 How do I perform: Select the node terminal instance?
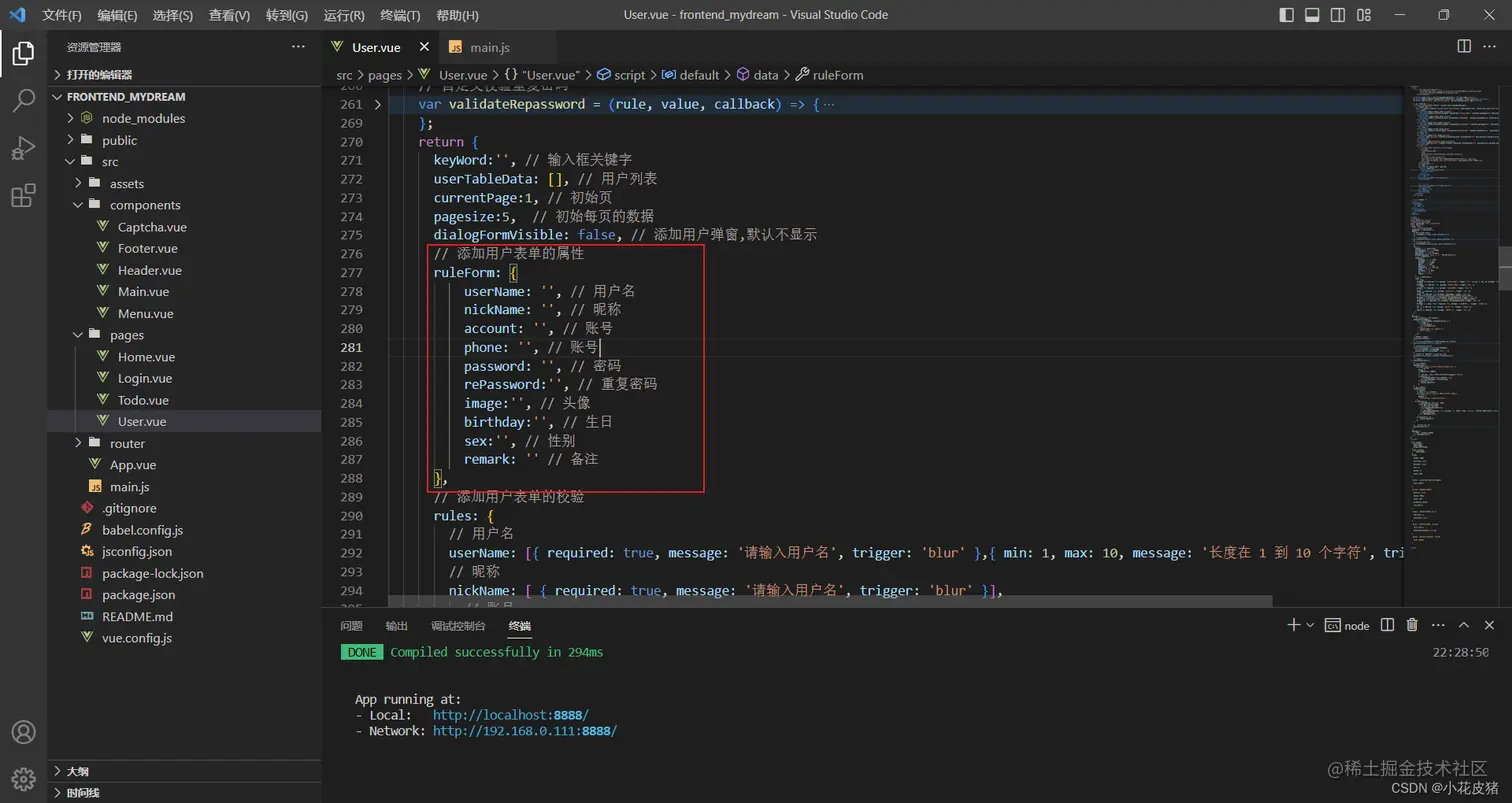(x=1347, y=626)
